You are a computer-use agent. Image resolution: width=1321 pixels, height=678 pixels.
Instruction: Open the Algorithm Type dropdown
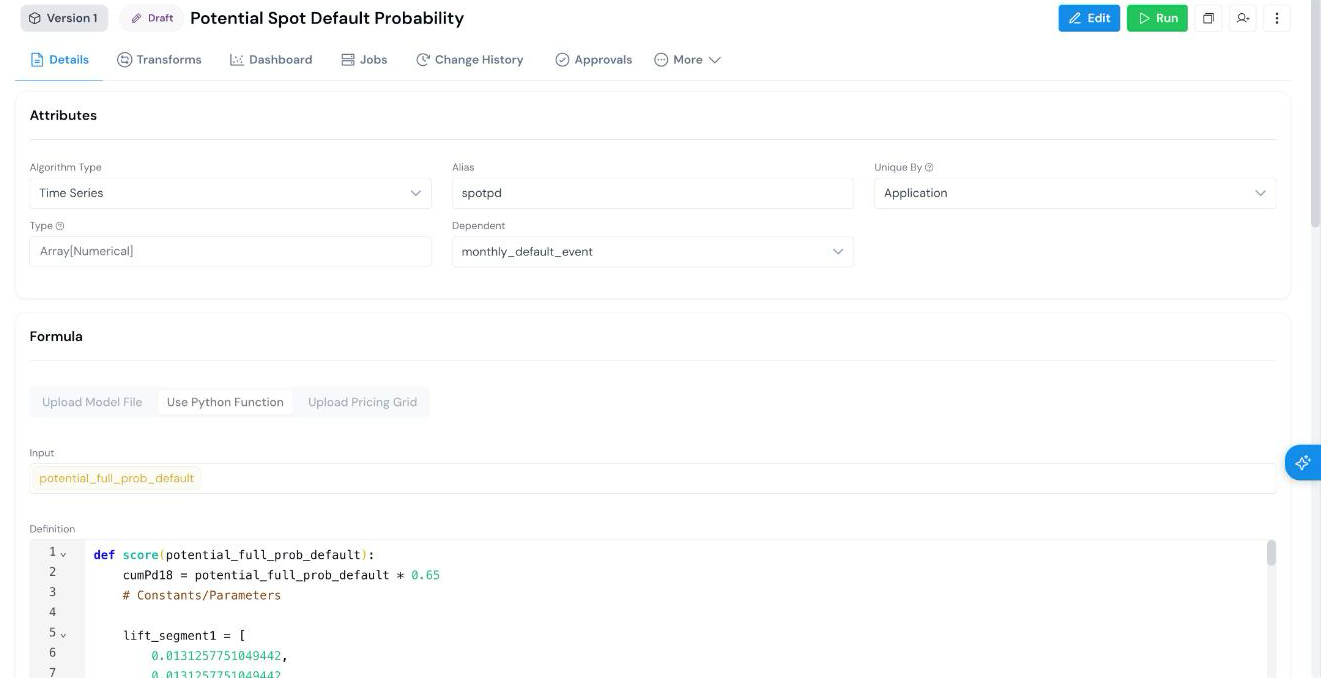pyautogui.click(x=230, y=193)
